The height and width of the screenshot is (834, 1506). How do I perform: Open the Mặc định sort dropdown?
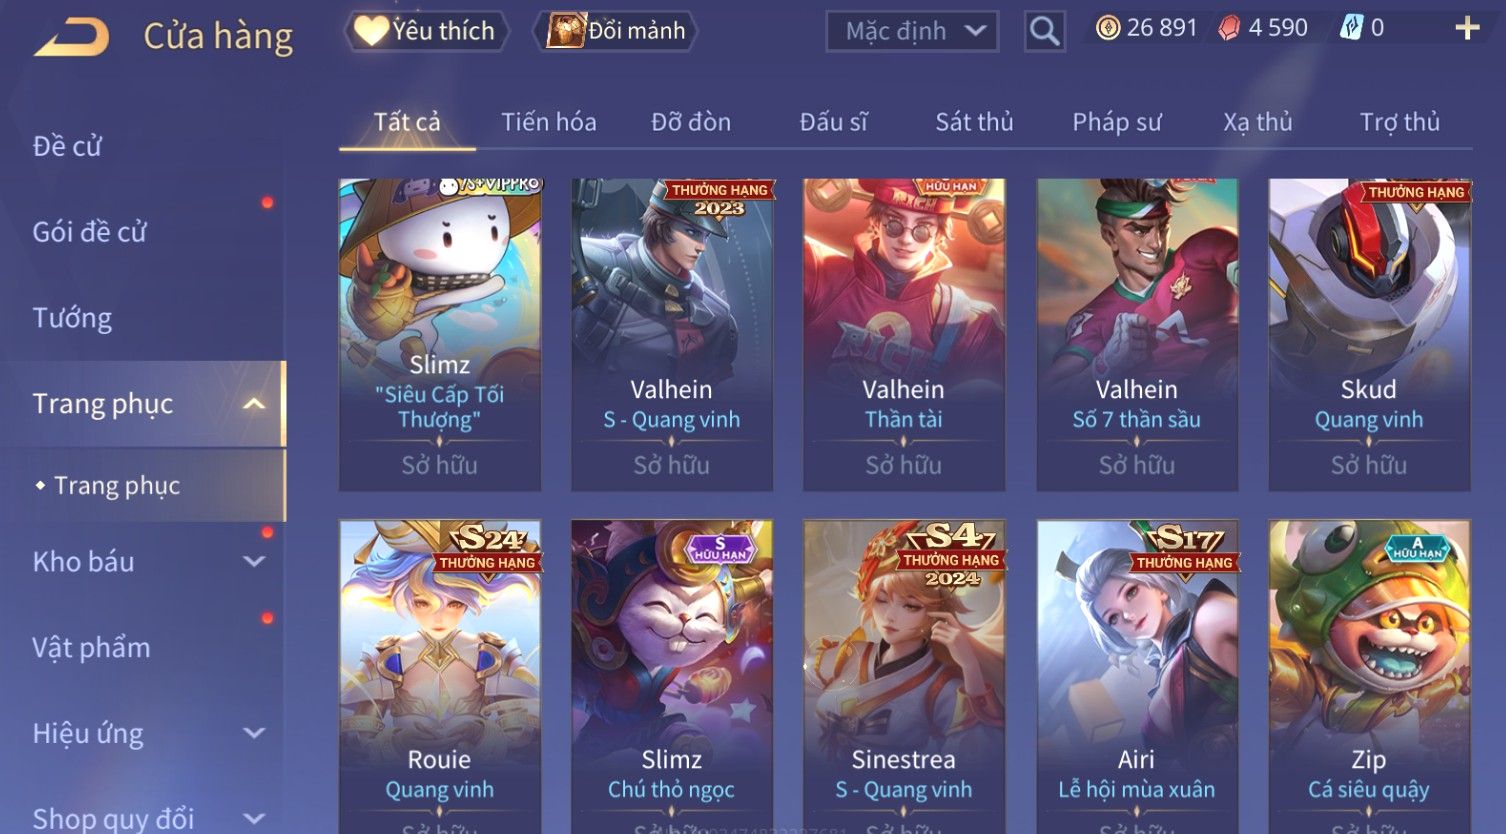[912, 32]
